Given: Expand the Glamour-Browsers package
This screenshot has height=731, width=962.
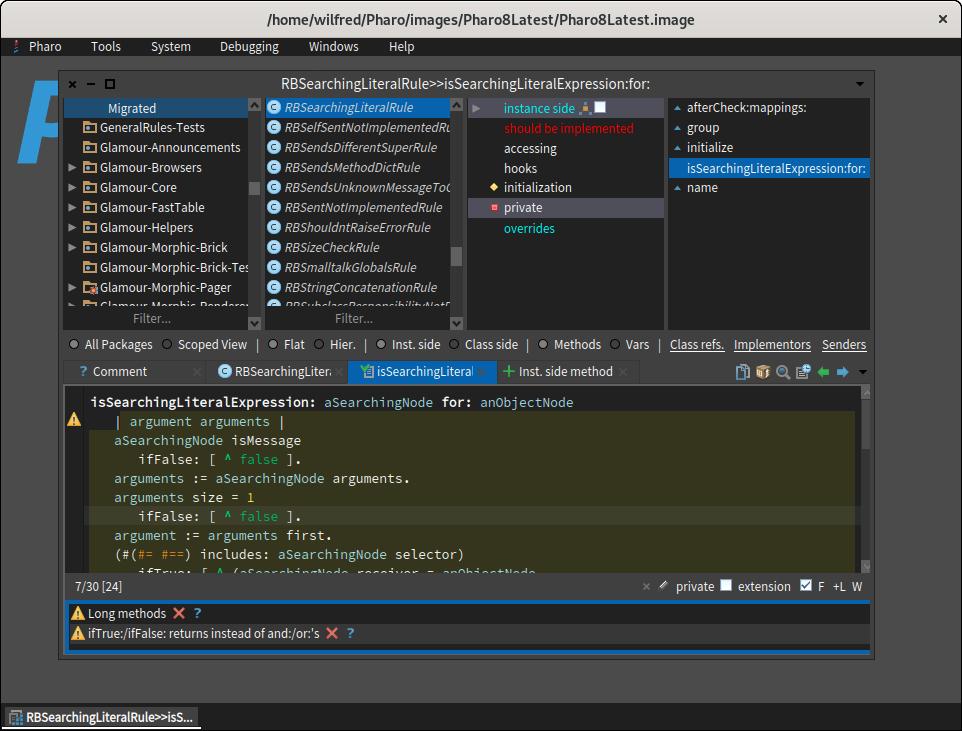Looking at the screenshot, I should tap(72, 168).
